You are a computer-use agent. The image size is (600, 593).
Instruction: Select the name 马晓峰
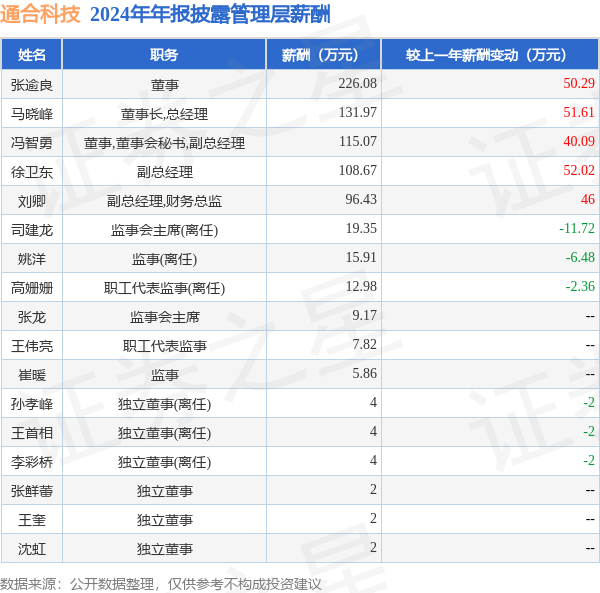click(x=31, y=114)
